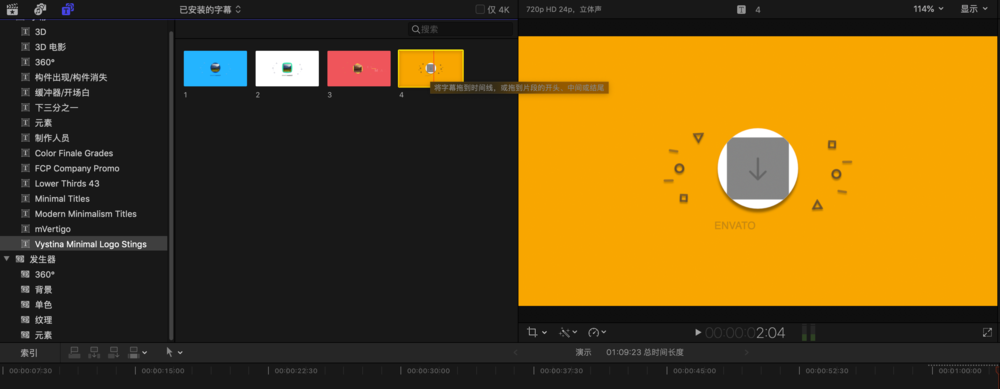Viewport: 1000px width, 389px height.
Task: Click the title T icon above viewer
Action: coord(741,10)
